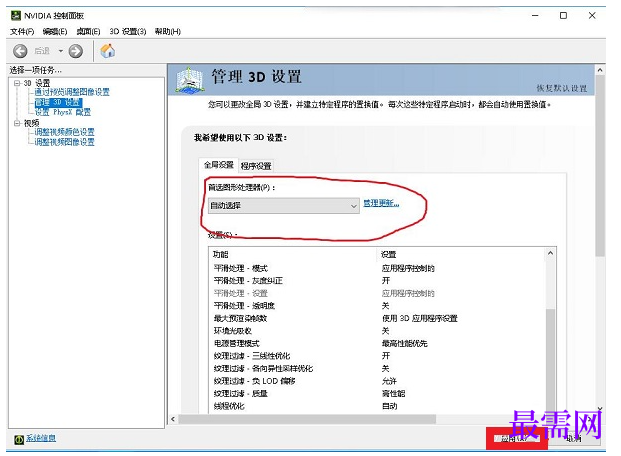Collapse the 视频 tree node
This screenshot has width=621, height=456.
click(x=17, y=123)
